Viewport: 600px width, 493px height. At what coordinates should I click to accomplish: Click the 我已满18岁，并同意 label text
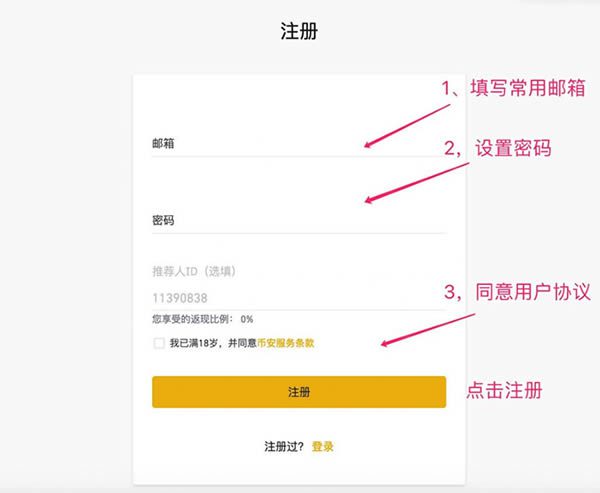point(213,343)
